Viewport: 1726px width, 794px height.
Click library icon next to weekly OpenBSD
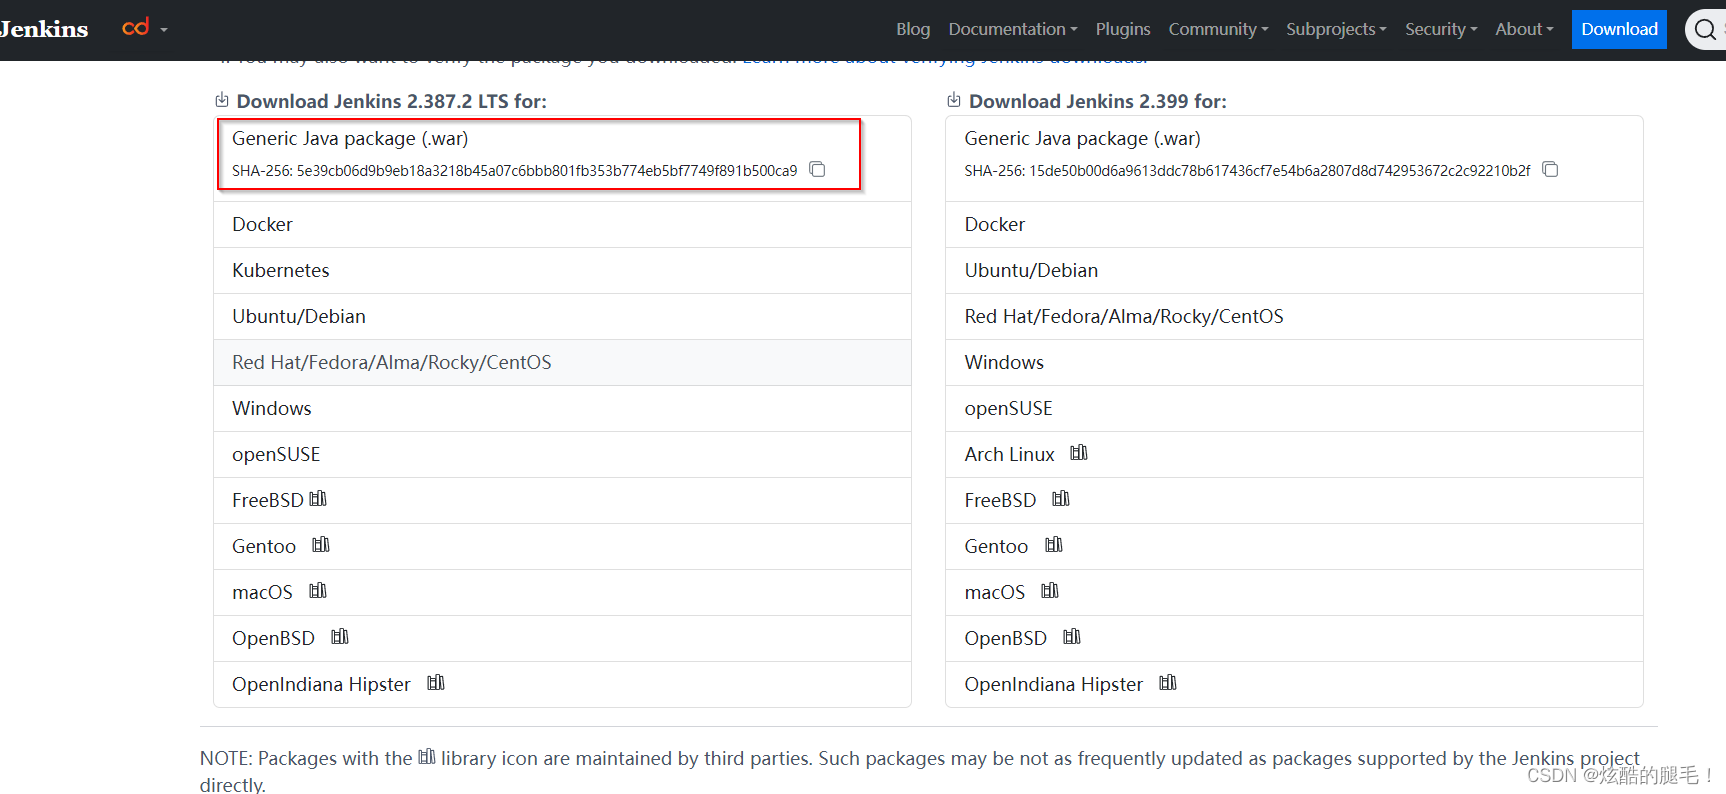pos(1072,636)
